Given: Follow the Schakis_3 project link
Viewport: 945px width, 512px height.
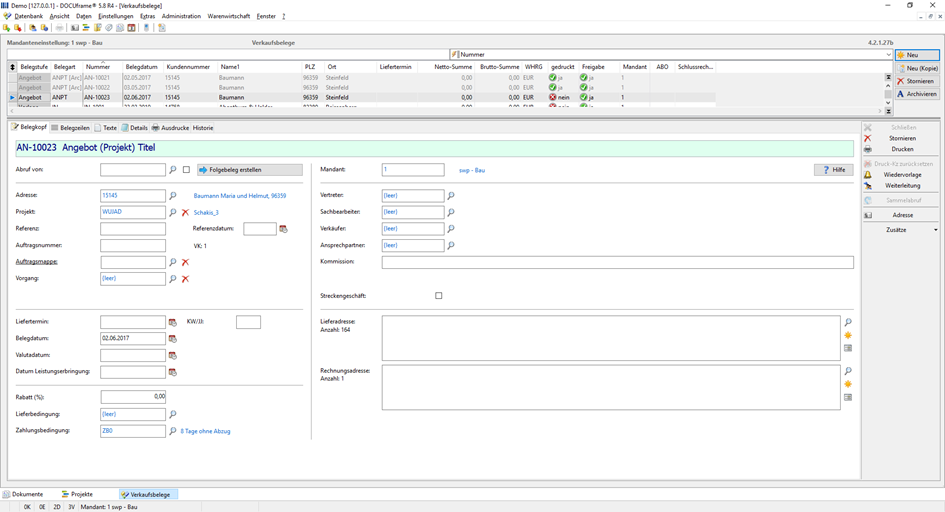Looking at the screenshot, I should (x=206, y=213).
